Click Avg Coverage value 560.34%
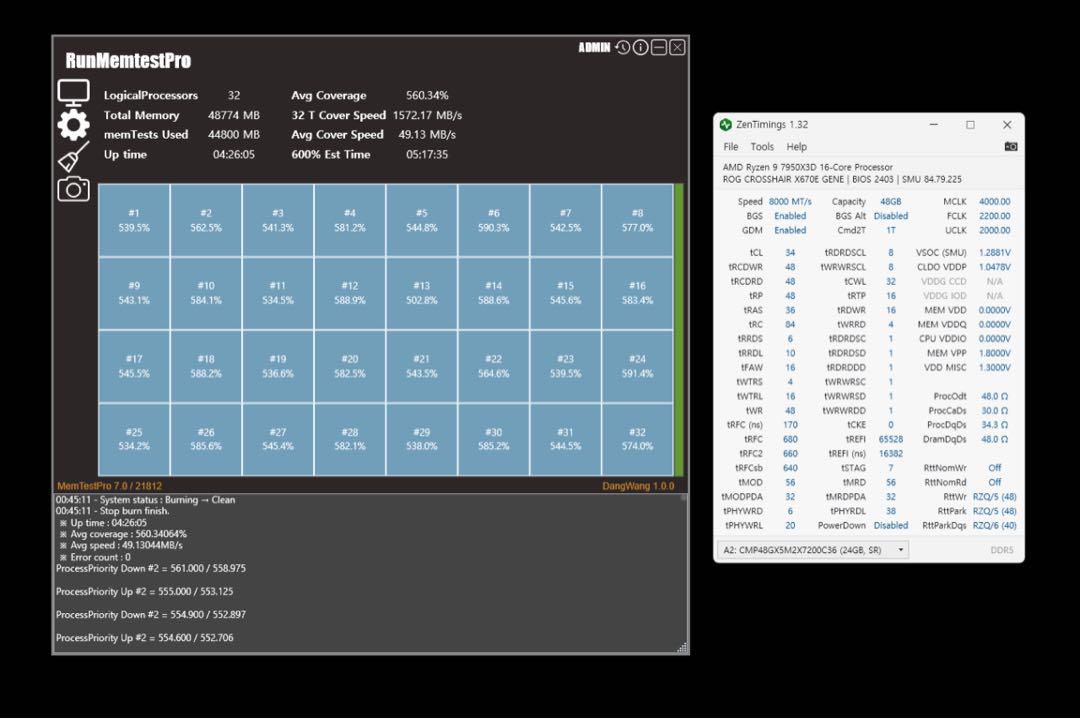This screenshot has height=719, width=1080. pyautogui.click(x=427, y=95)
